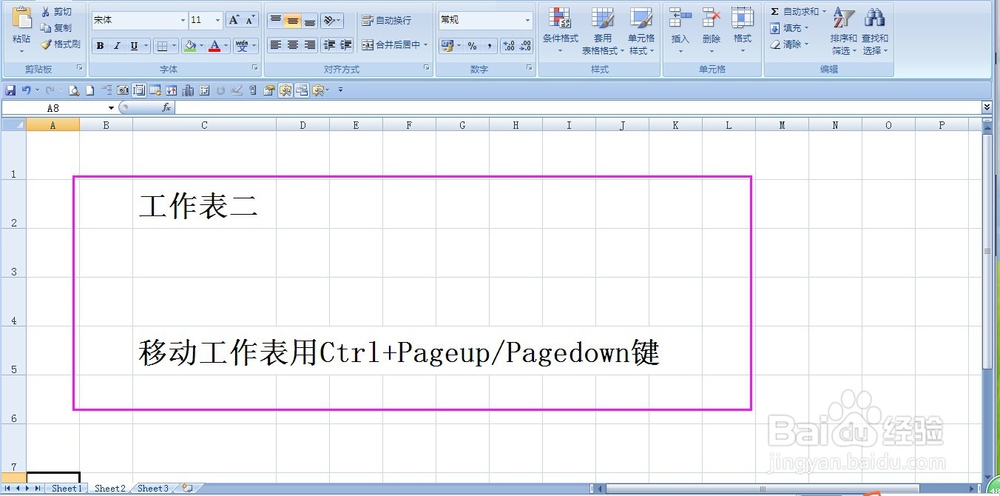This screenshot has width=1000, height=496.
Task: Set bottom vertical alignment
Action: [x=310, y=20]
